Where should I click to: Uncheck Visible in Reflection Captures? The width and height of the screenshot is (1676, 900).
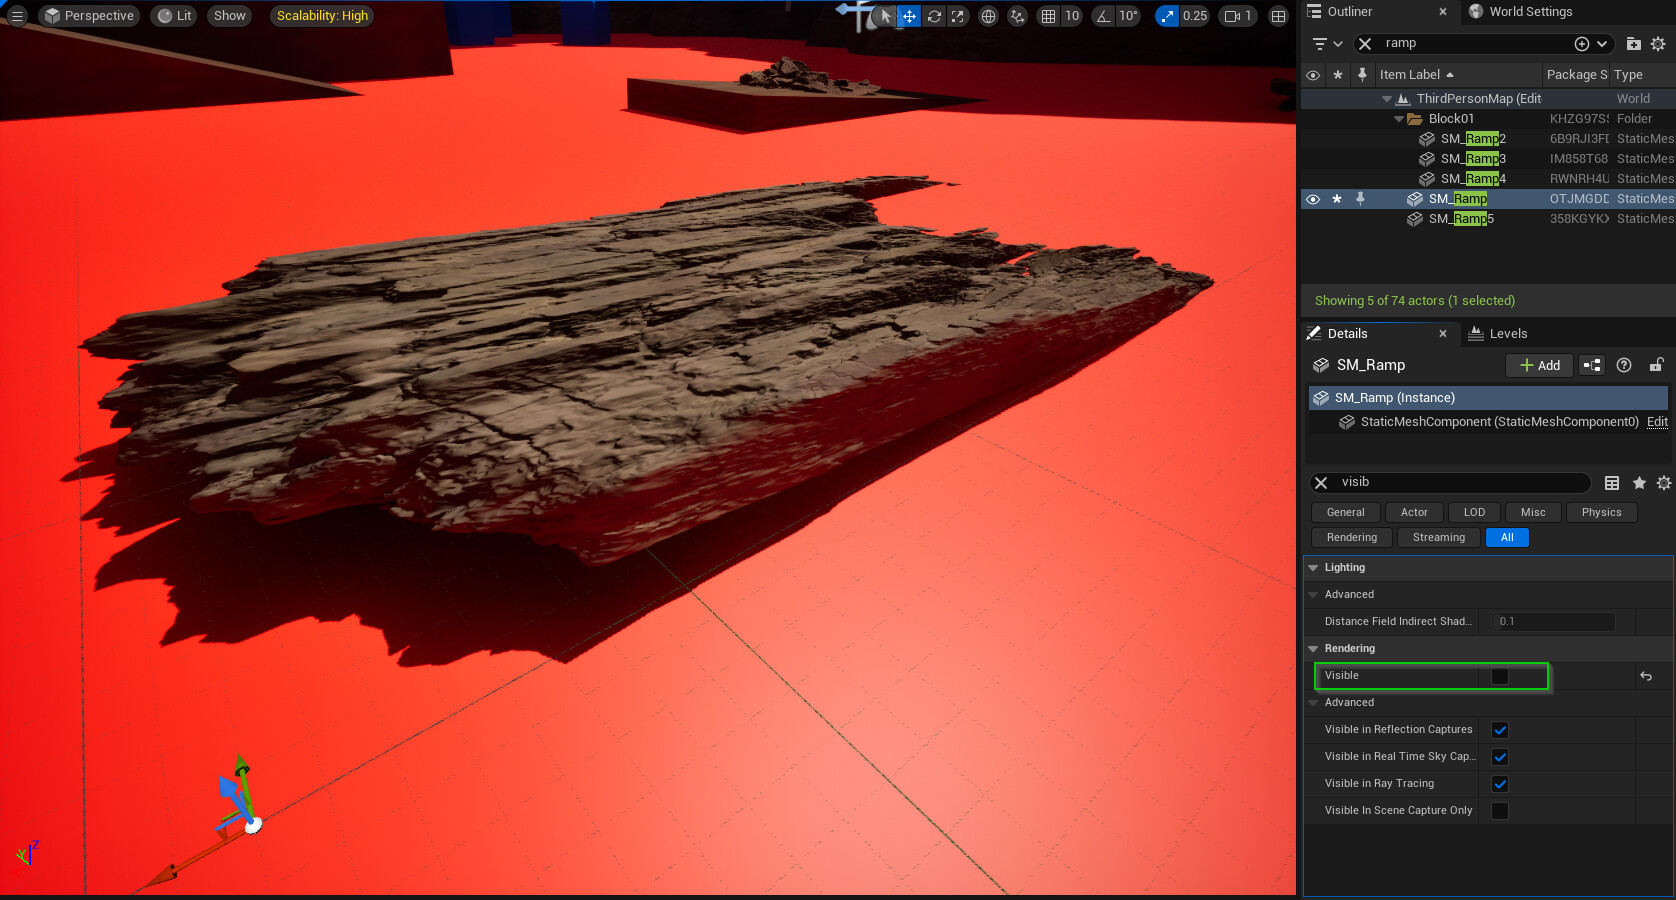[1500, 730]
